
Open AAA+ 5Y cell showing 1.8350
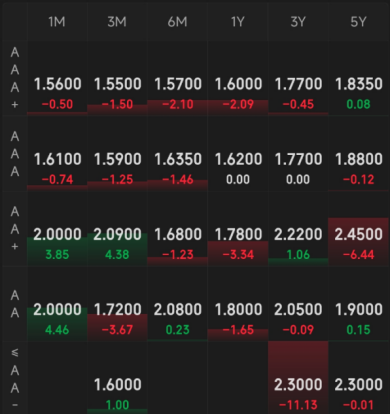click(x=358, y=78)
